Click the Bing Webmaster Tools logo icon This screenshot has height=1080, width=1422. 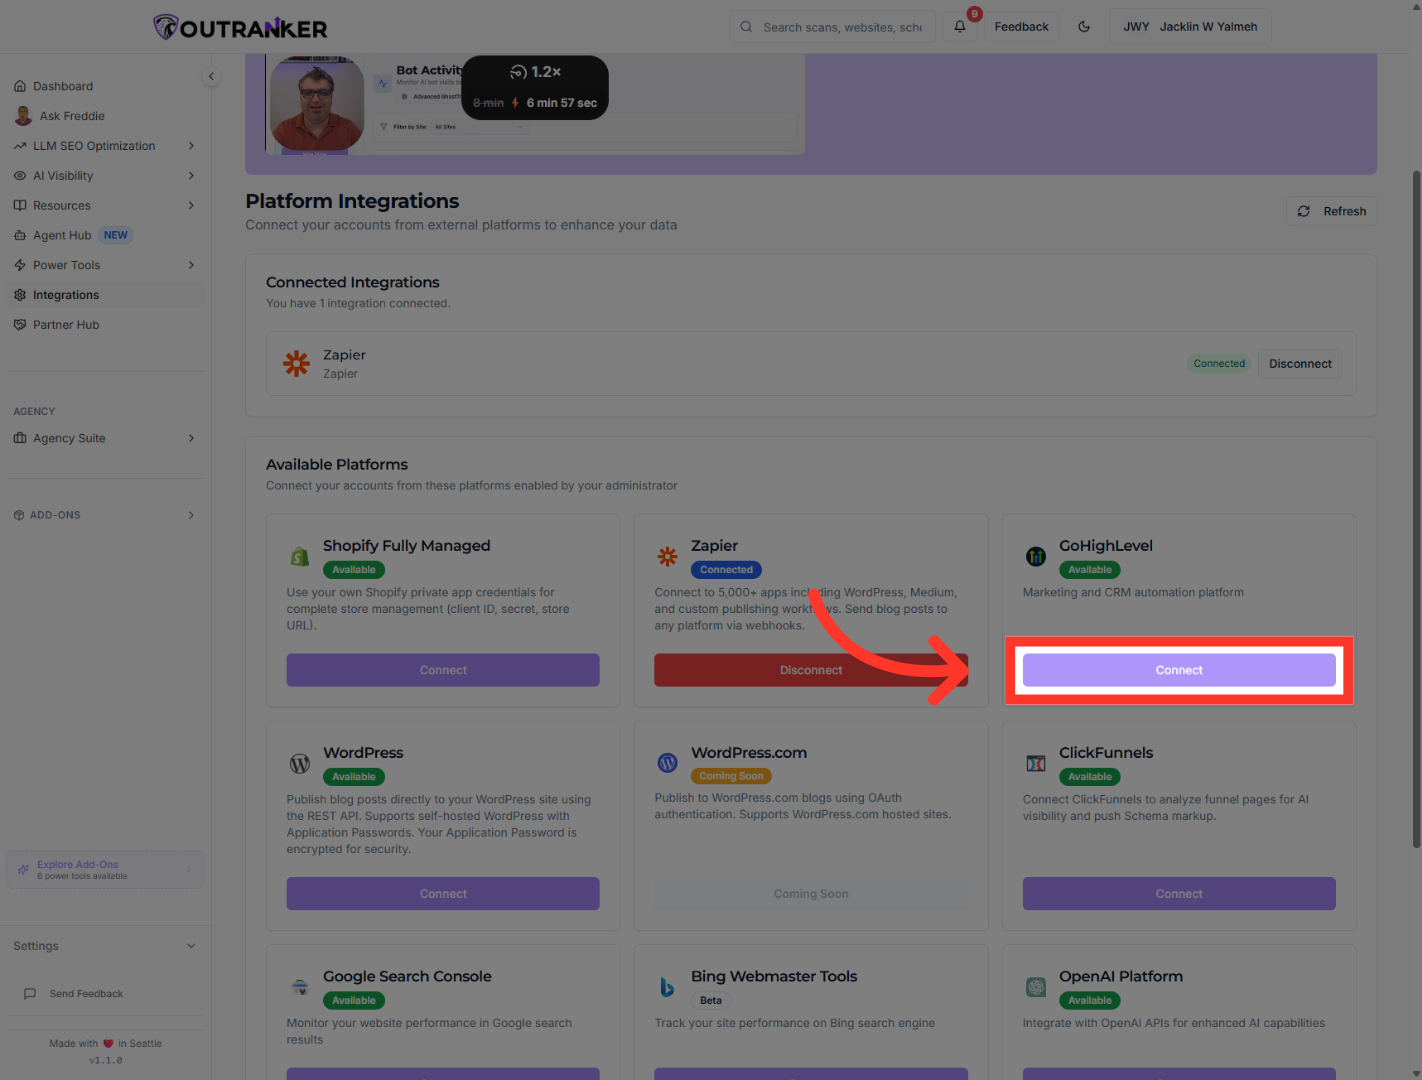[x=667, y=987]
